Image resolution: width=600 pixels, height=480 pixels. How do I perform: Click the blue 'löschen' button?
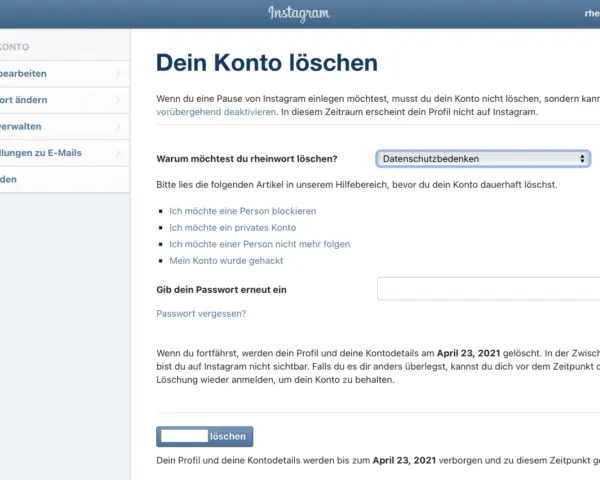pyautogui.click(x=204, y=436)
